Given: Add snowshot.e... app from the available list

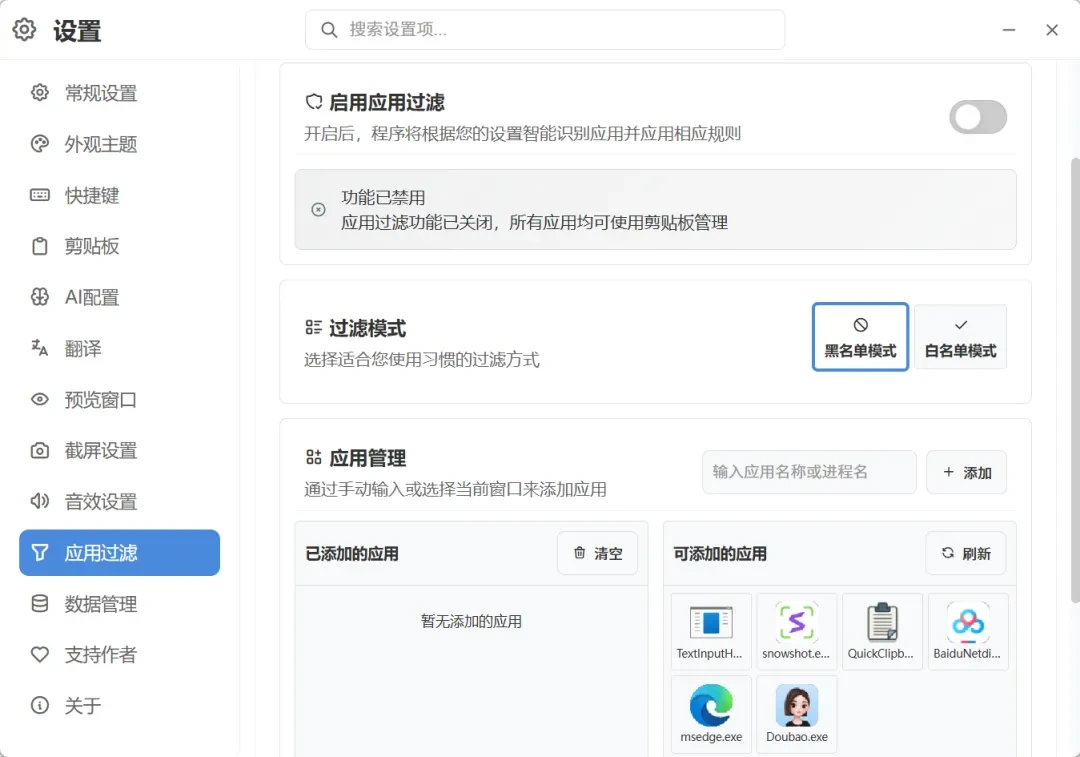Looking at the screenshot, I should [797, 631].
